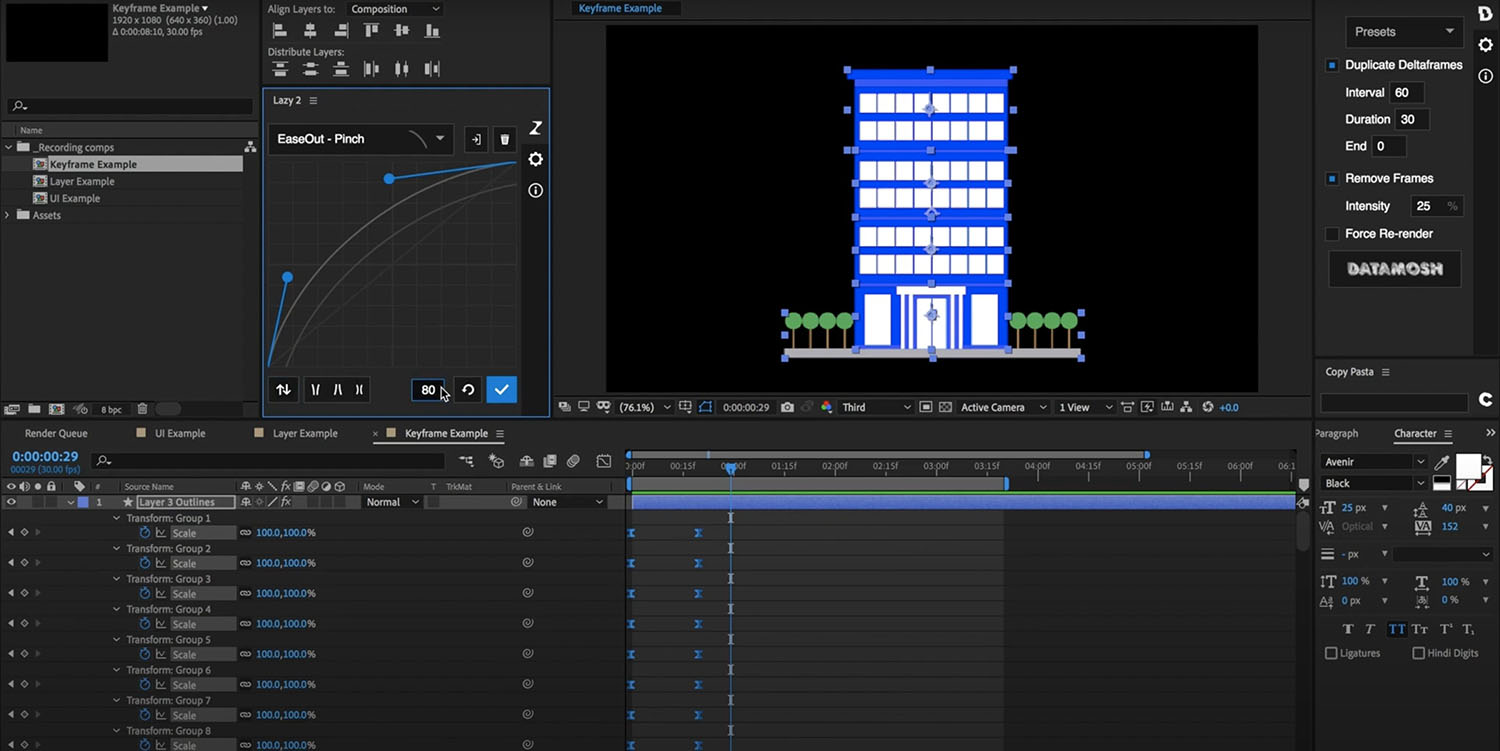The image size is (1500, 751).
Task: Click the swap direction arrows icon
Action: pyautogui.click(x=284, y=390)
